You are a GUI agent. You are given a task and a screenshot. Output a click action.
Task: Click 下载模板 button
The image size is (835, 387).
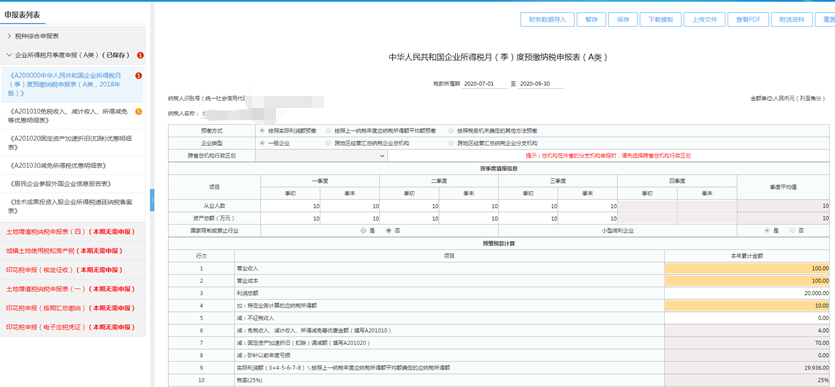pyautogui.click(x=660, y=19)
